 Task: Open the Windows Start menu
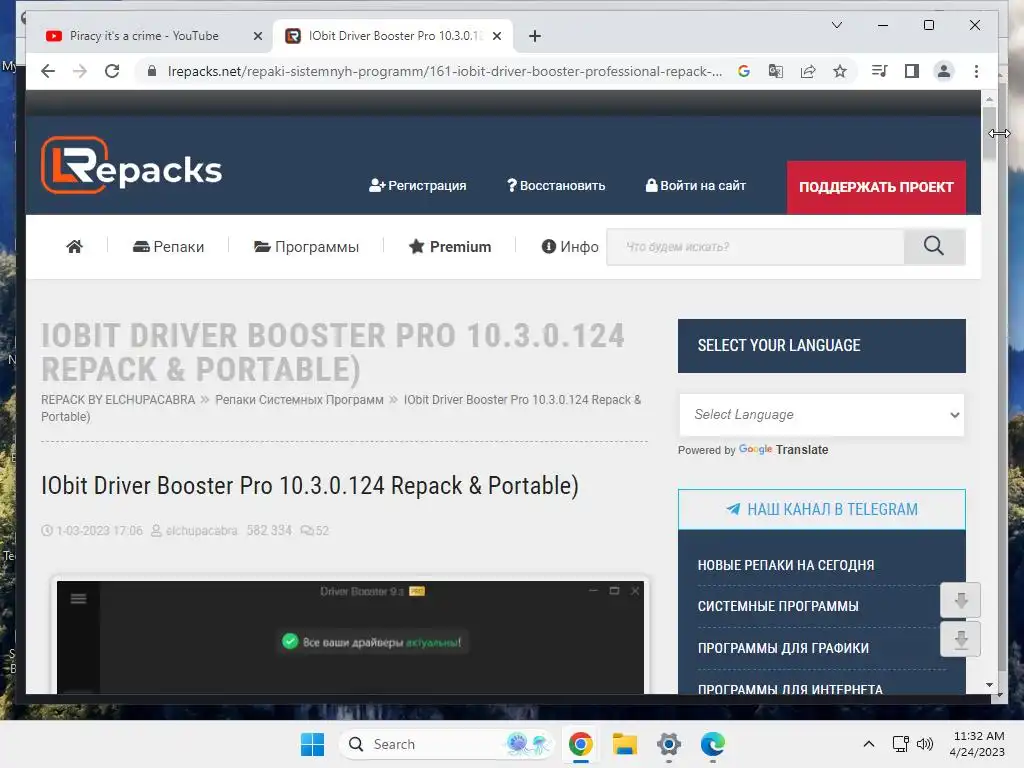tap(312, 744)
